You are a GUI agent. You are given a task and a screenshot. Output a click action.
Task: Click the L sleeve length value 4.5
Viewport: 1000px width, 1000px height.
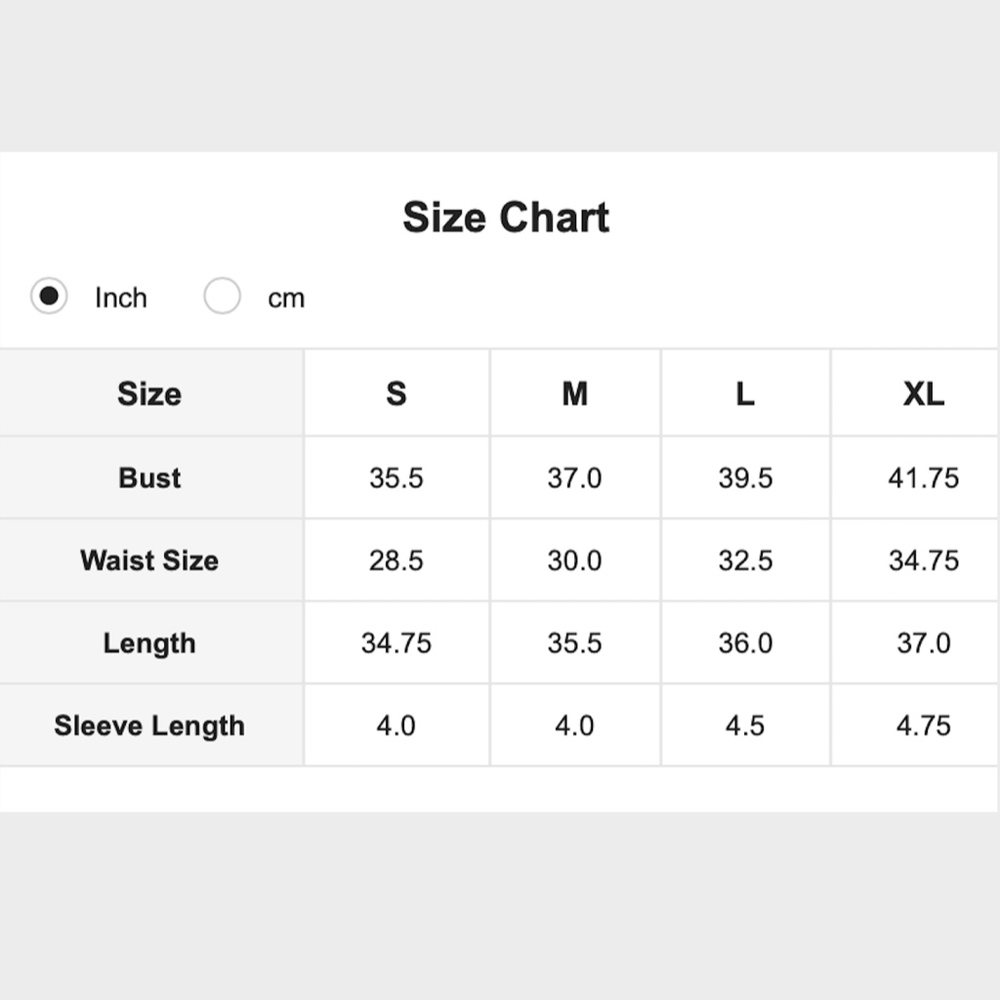[x=745, y=726]
